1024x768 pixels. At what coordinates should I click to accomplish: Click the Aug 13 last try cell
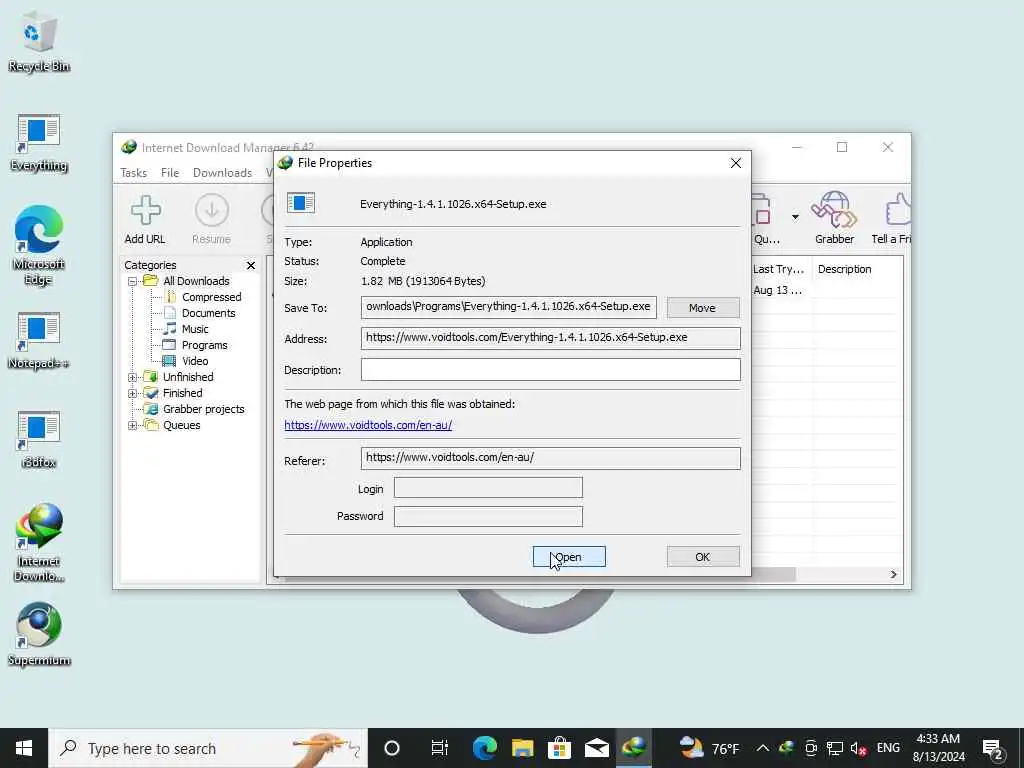point(780,290)
